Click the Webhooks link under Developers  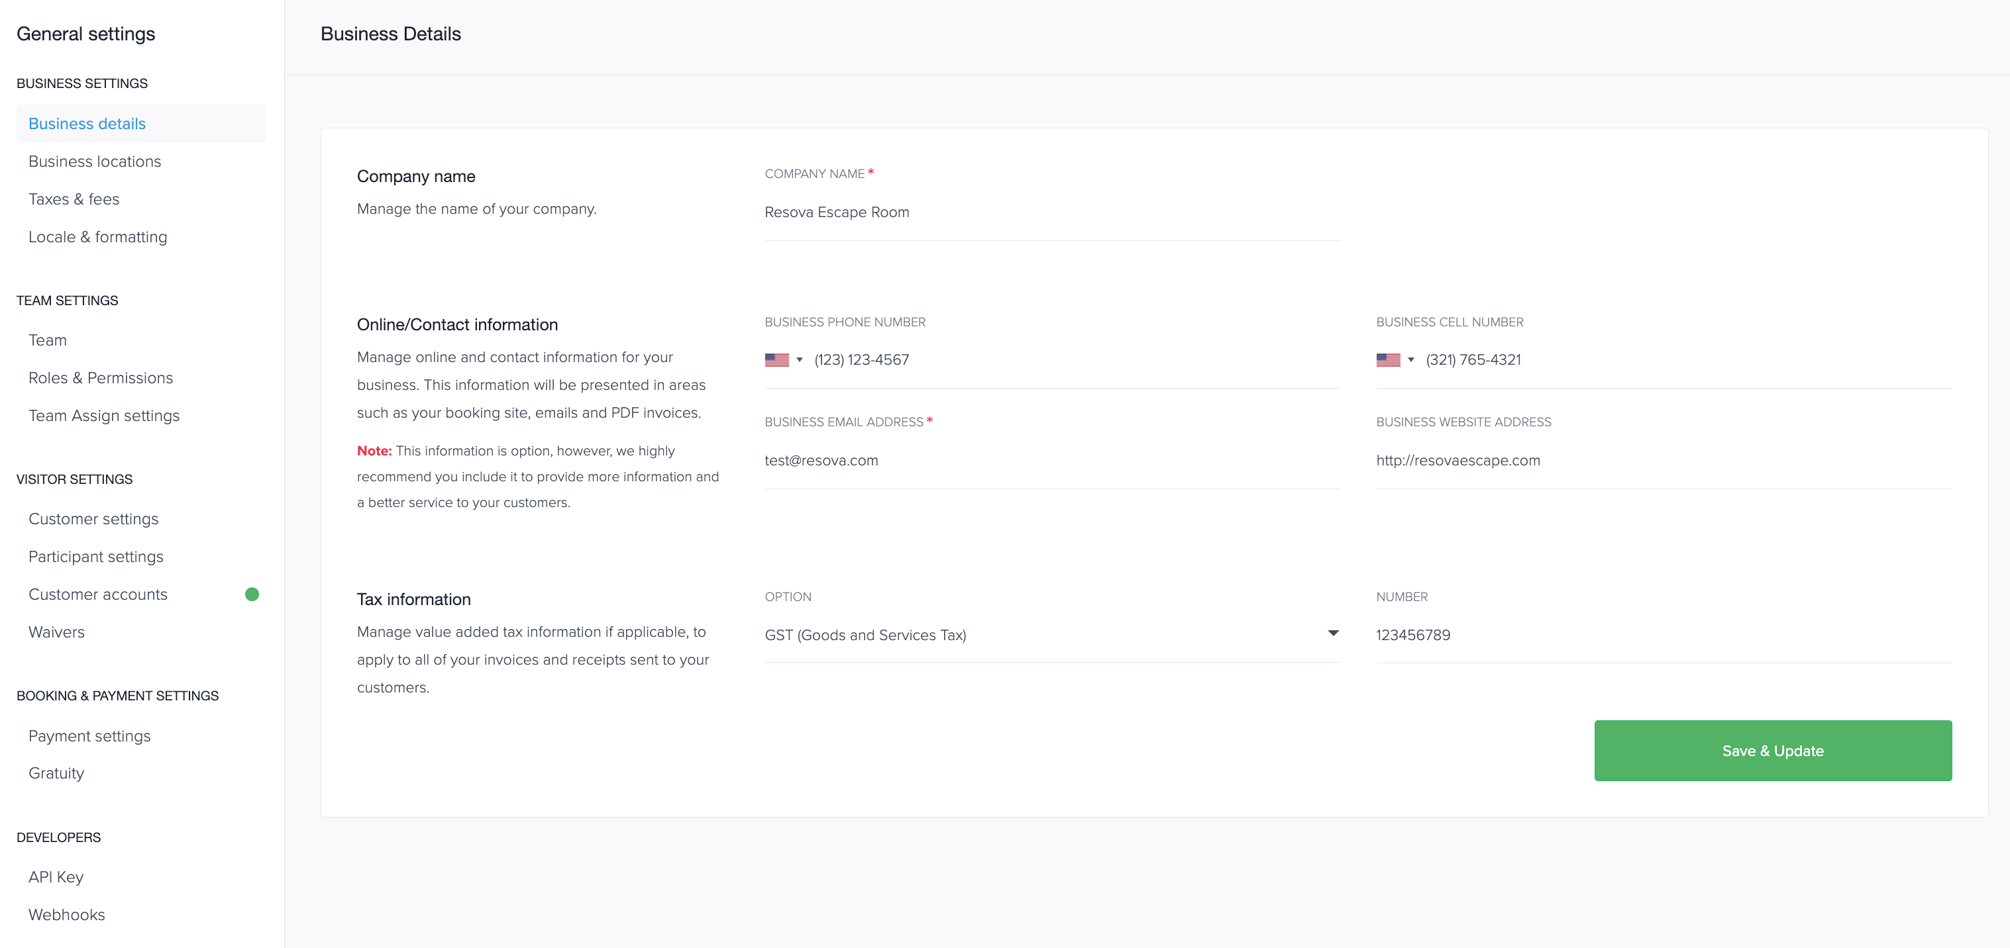tap(66, 914)
